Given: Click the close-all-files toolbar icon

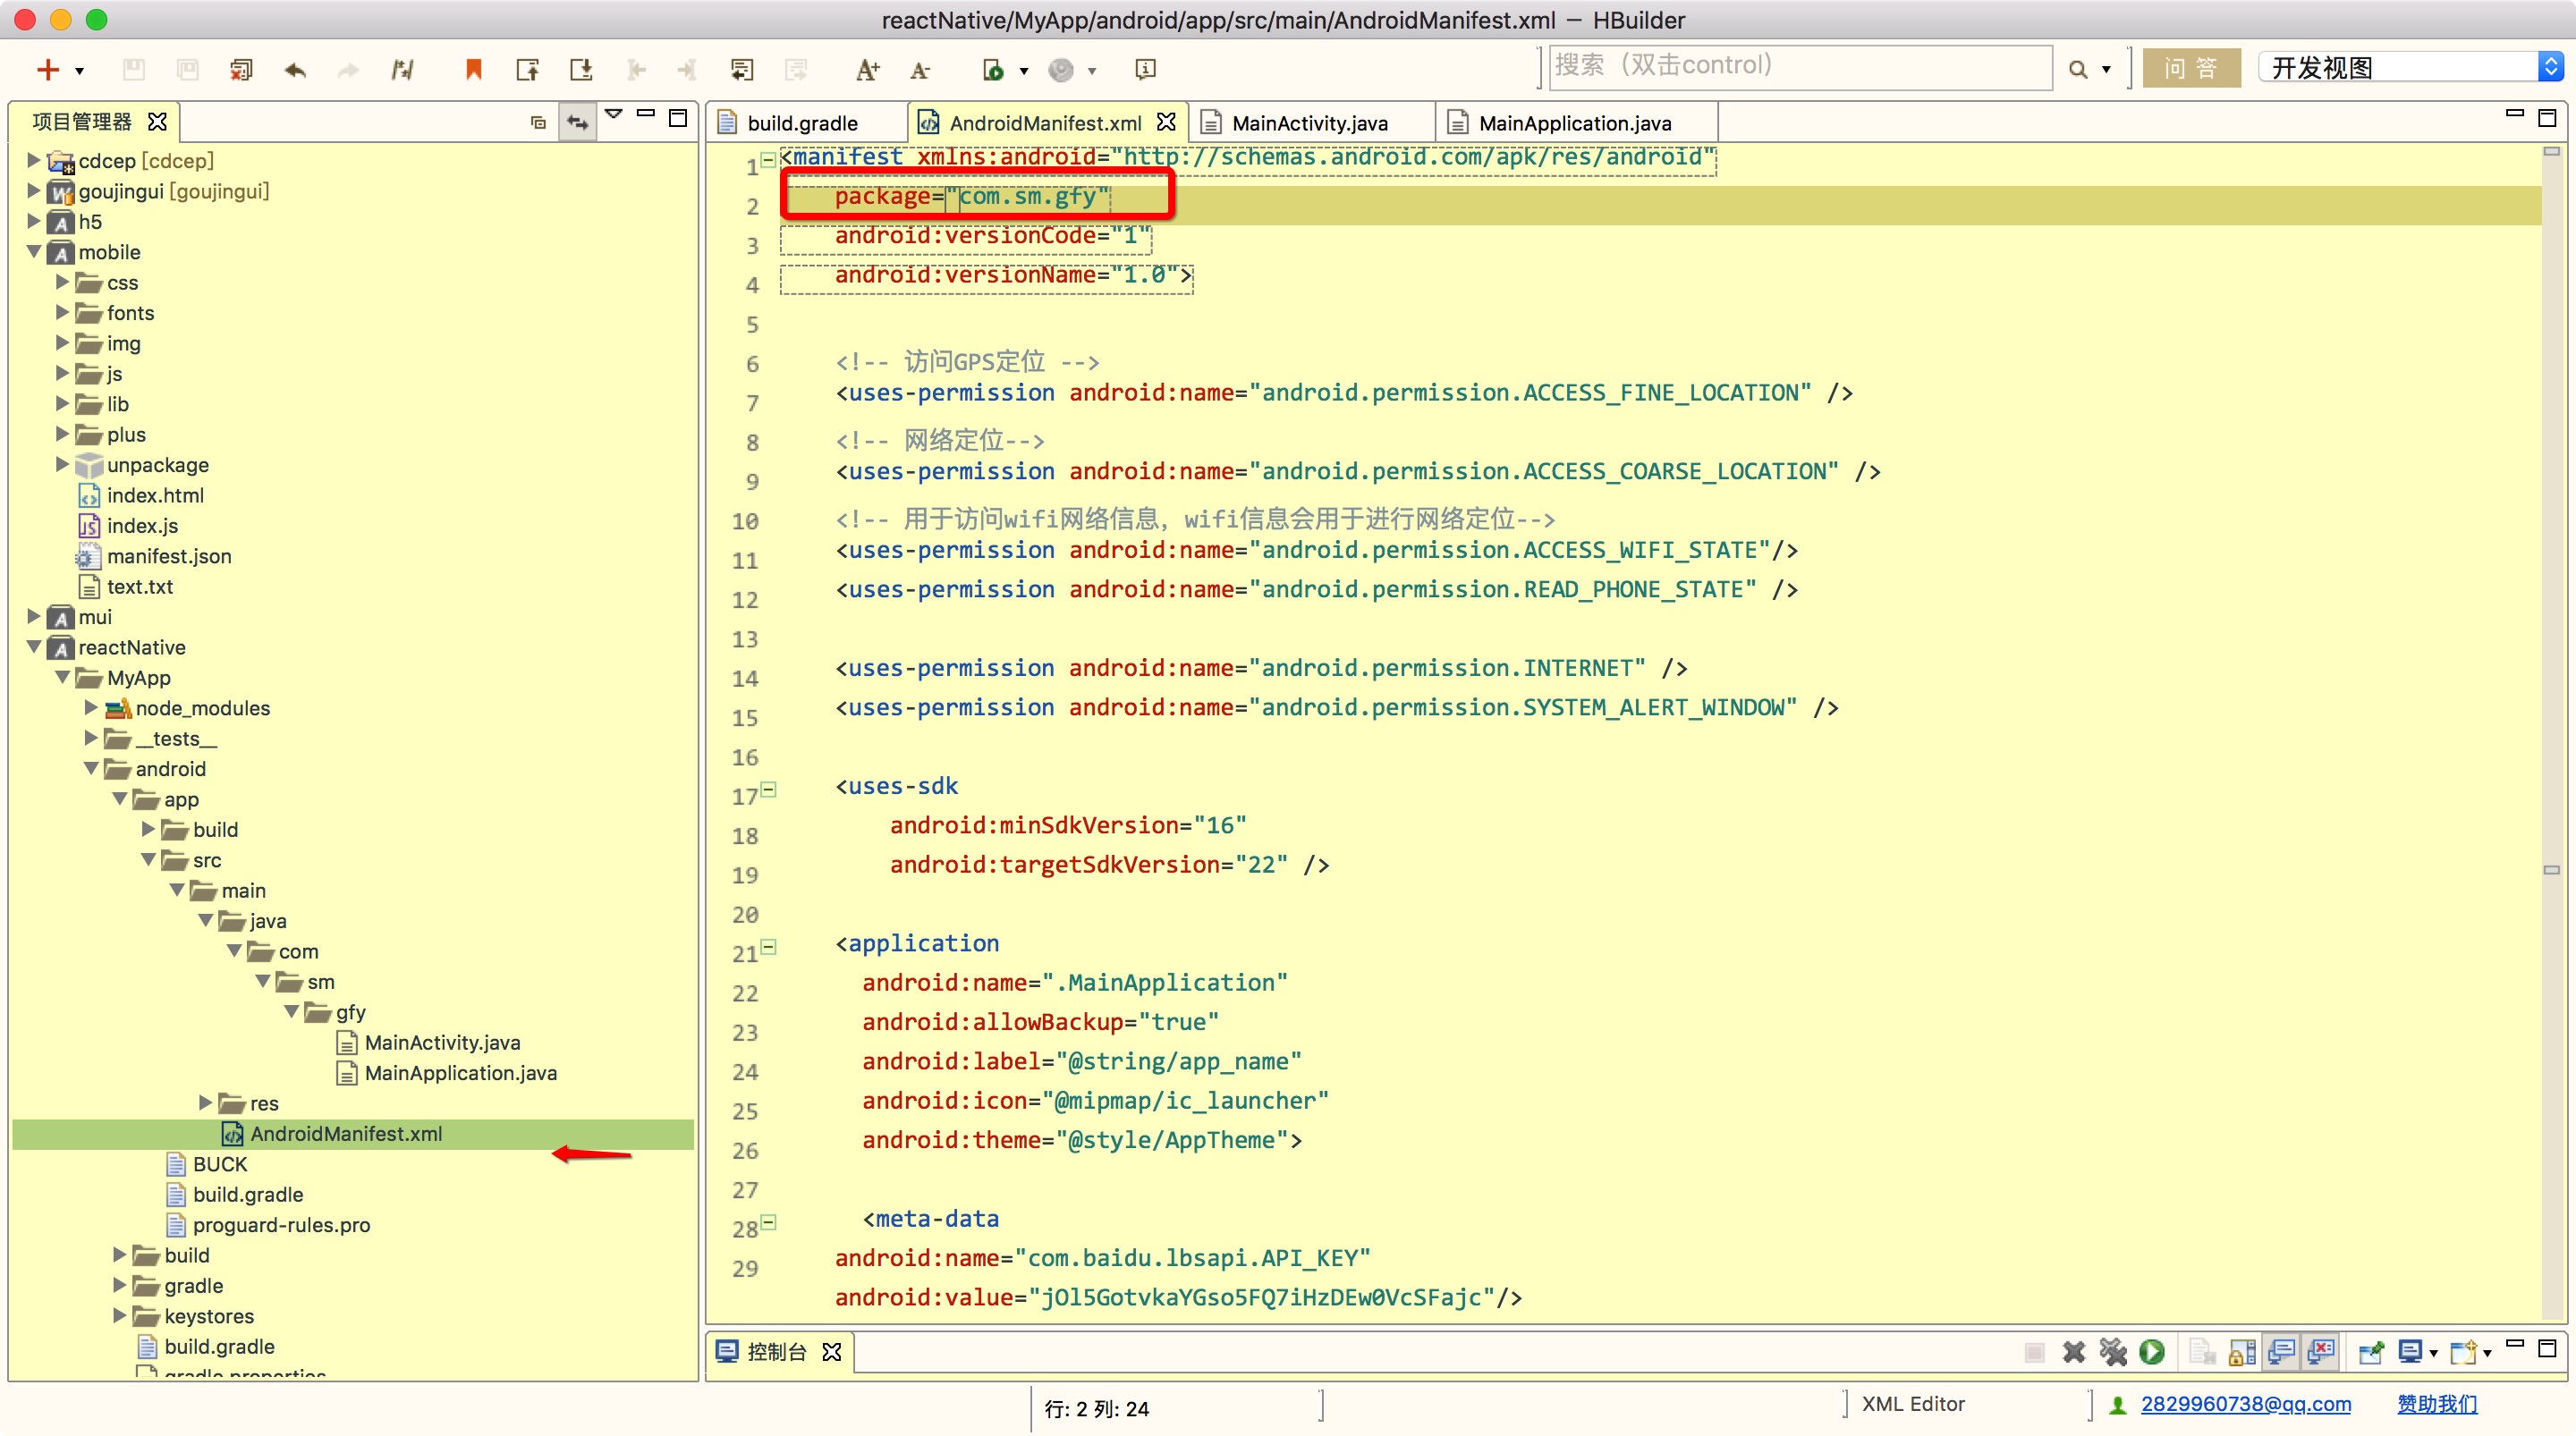Looking at the screenshot, I should pyautogui.click(x=241, y=69).
